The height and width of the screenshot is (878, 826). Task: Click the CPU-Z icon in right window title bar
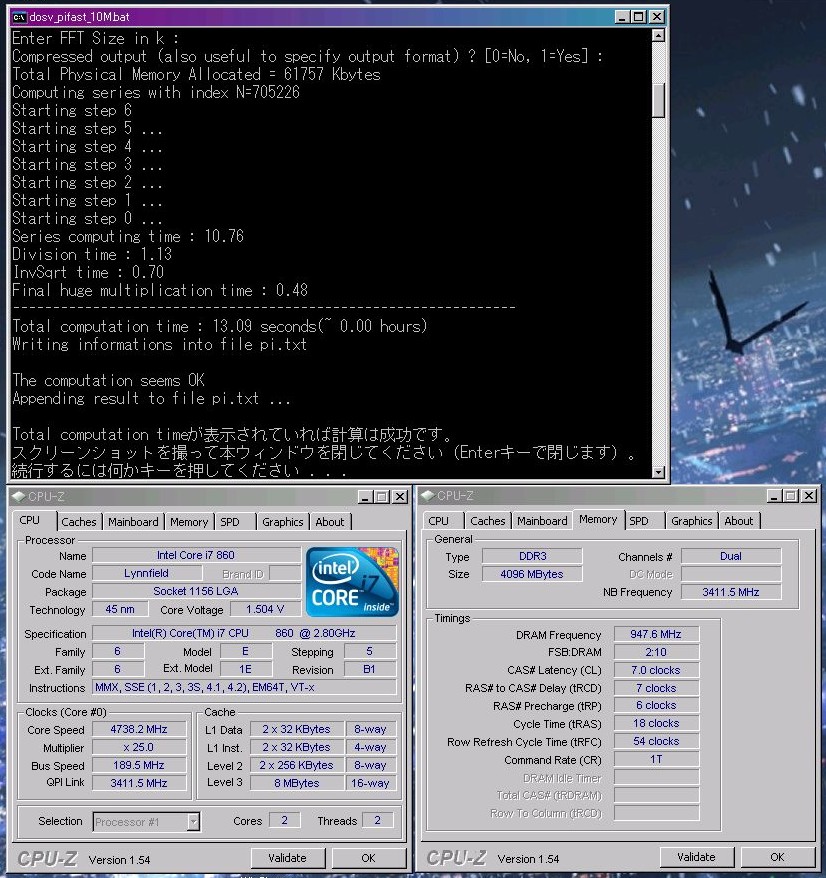coord(428,496)
